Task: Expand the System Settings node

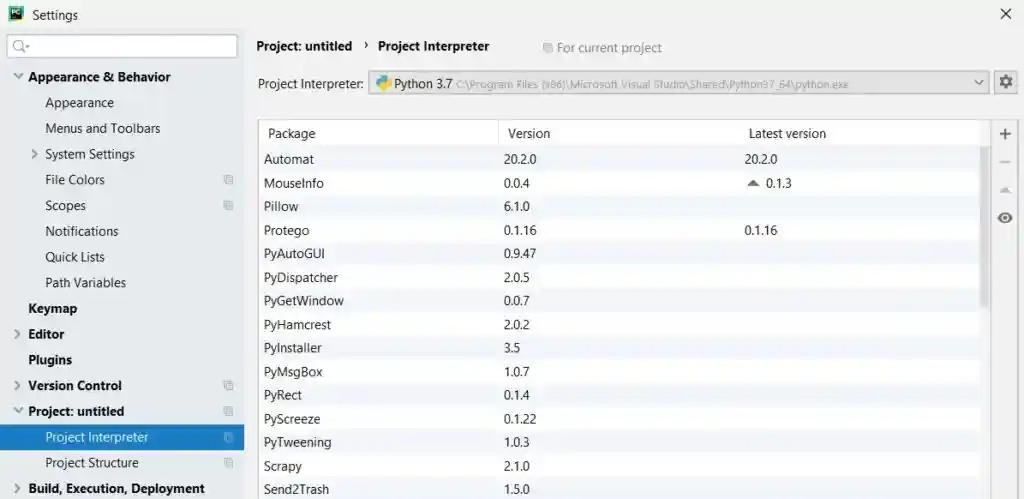Action: click(35, 154)
